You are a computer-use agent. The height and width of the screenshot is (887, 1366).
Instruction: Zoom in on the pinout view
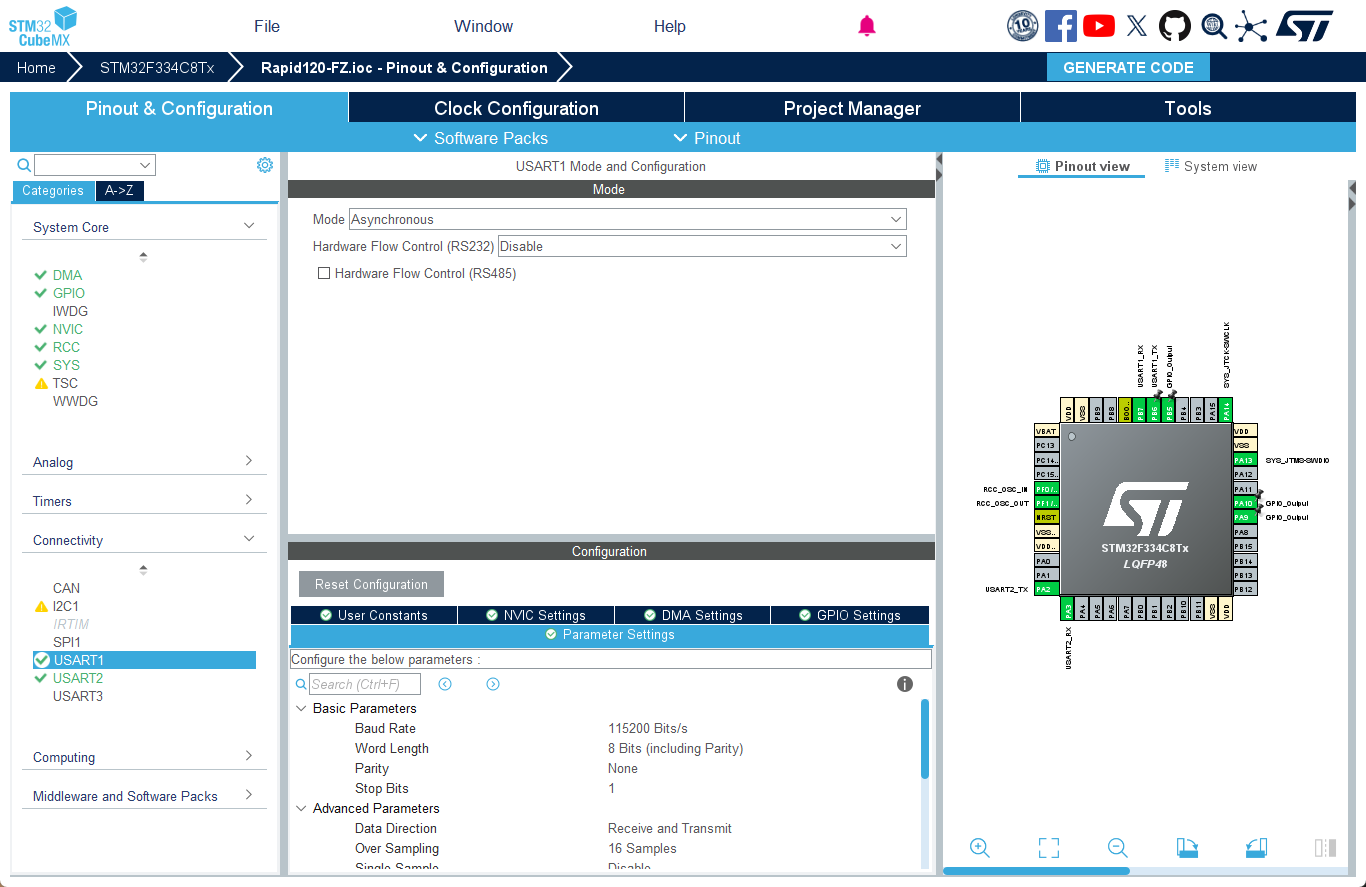980,848
